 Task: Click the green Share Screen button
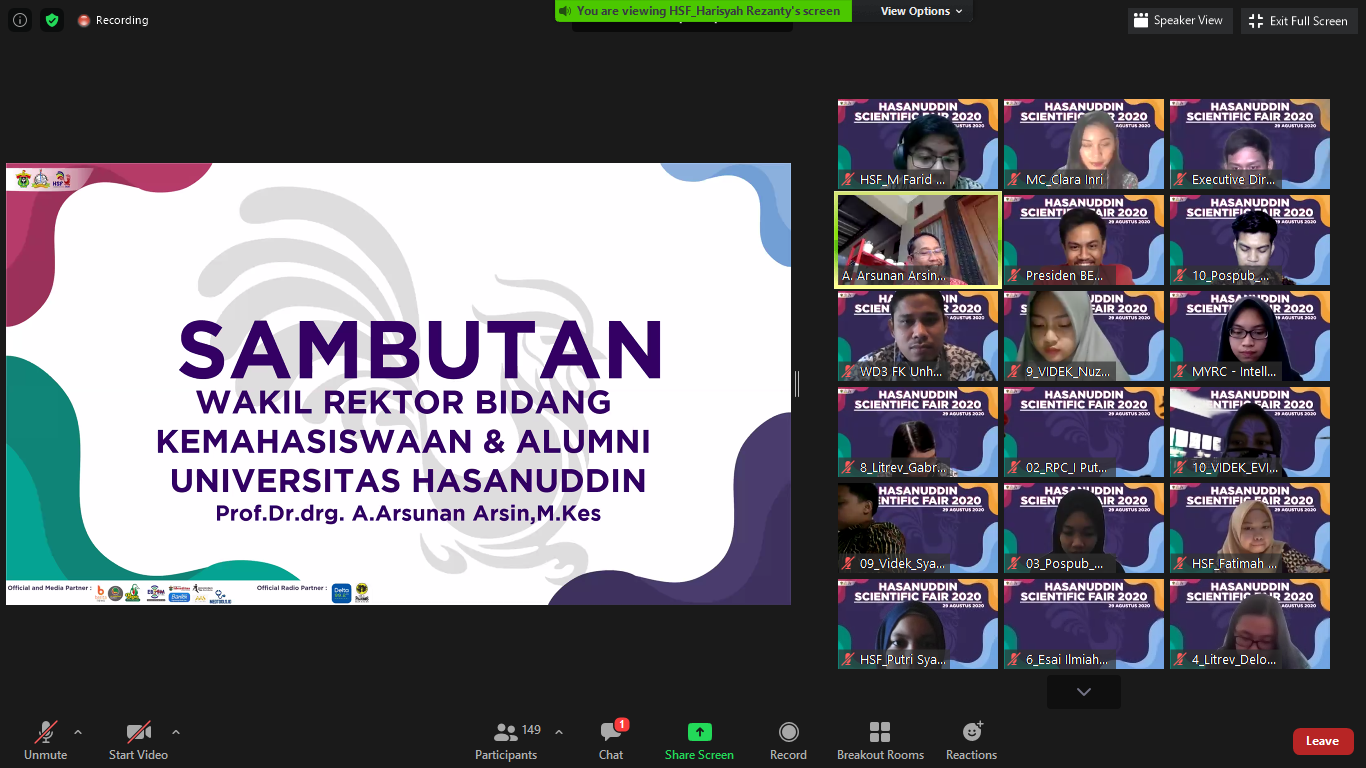click(x=699, y=741)
